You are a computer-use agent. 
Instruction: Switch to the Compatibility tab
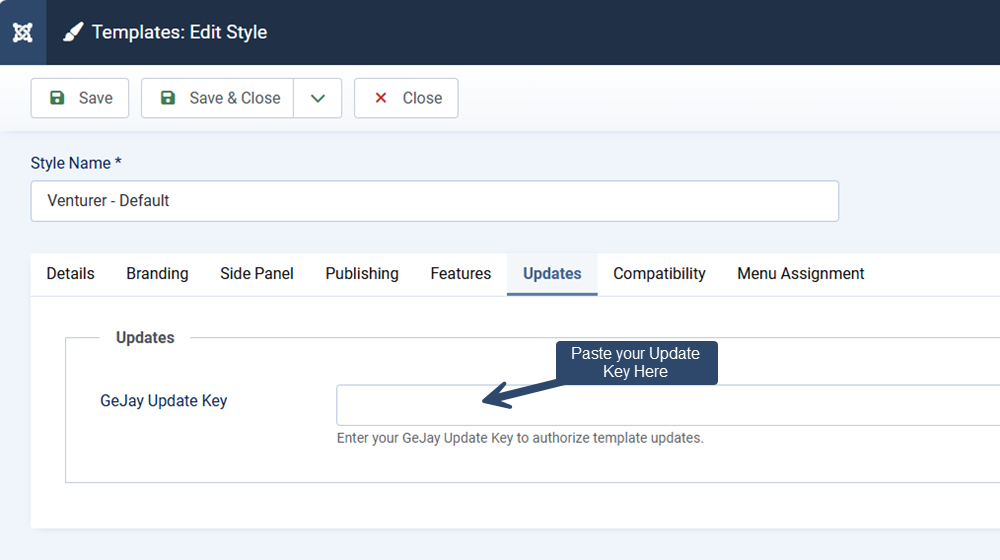[x=659, y=274]
